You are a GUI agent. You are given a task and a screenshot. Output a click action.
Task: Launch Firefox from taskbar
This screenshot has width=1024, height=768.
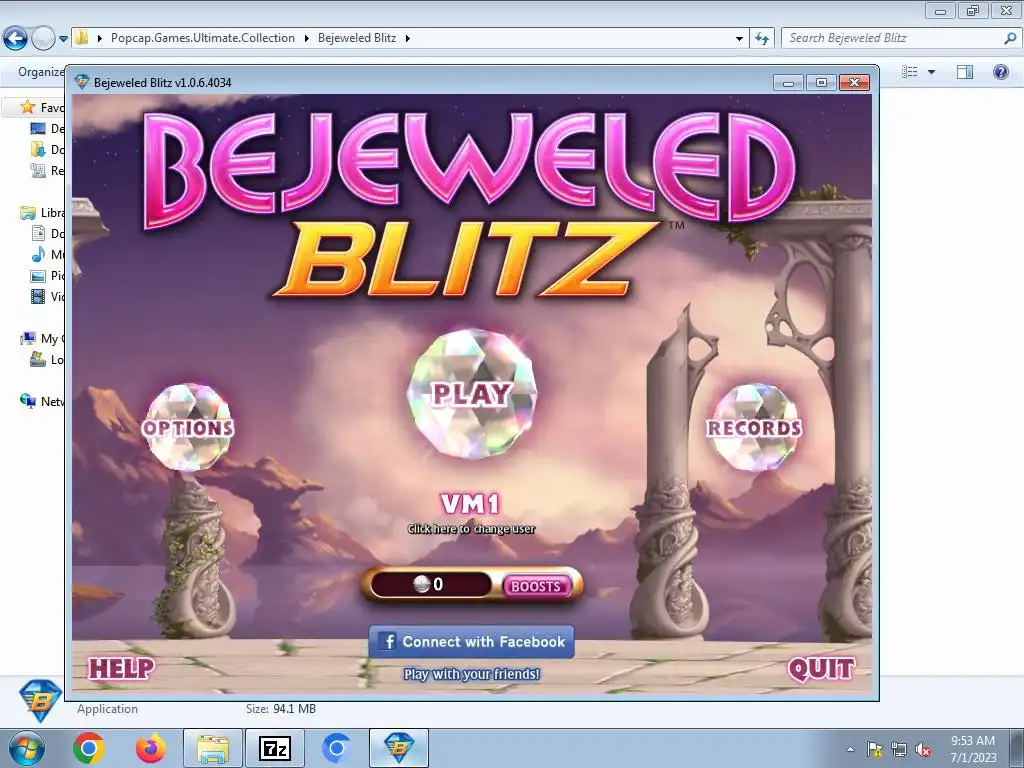150,748
